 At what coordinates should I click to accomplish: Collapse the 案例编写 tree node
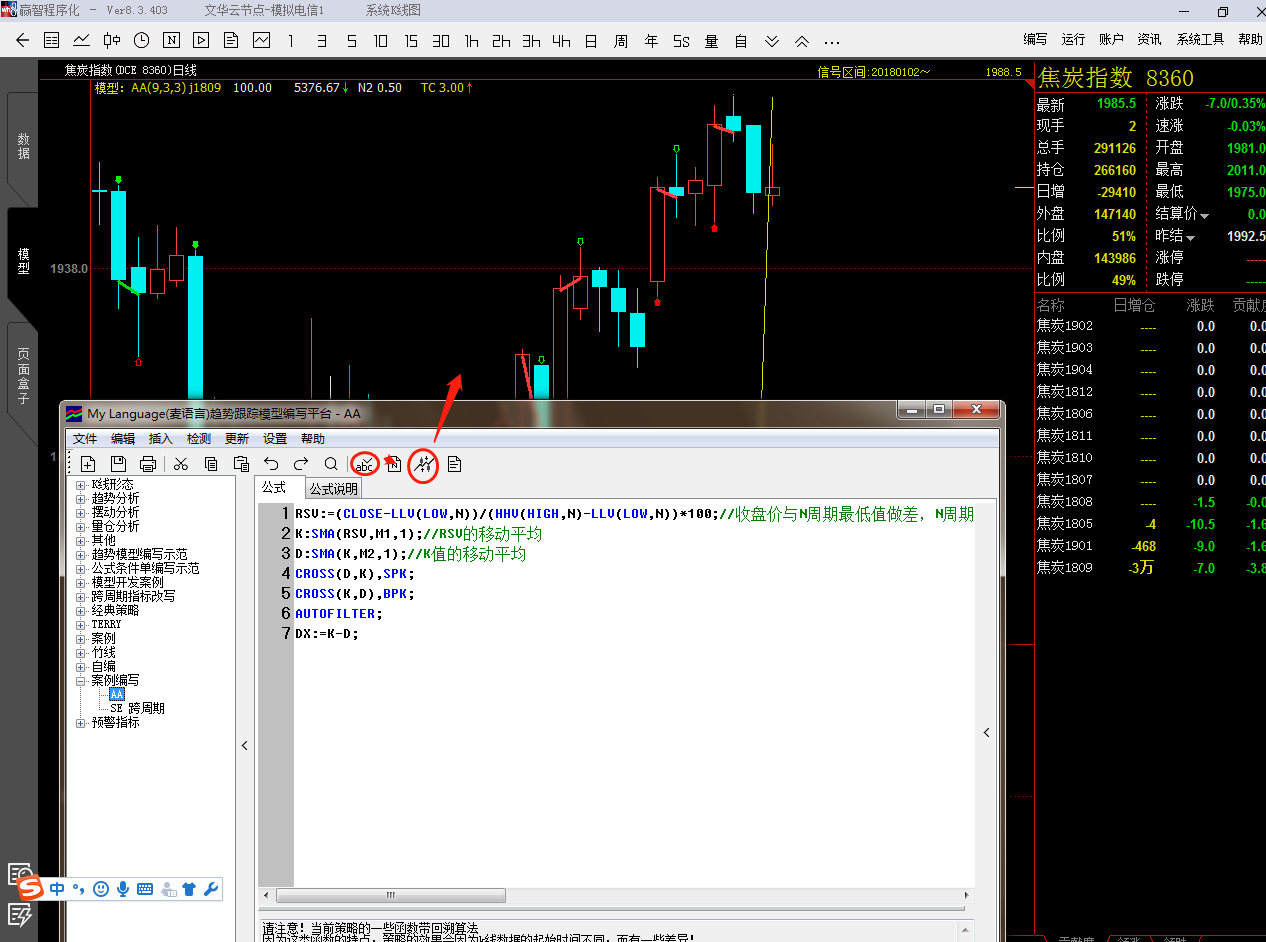tap(82, 680)
